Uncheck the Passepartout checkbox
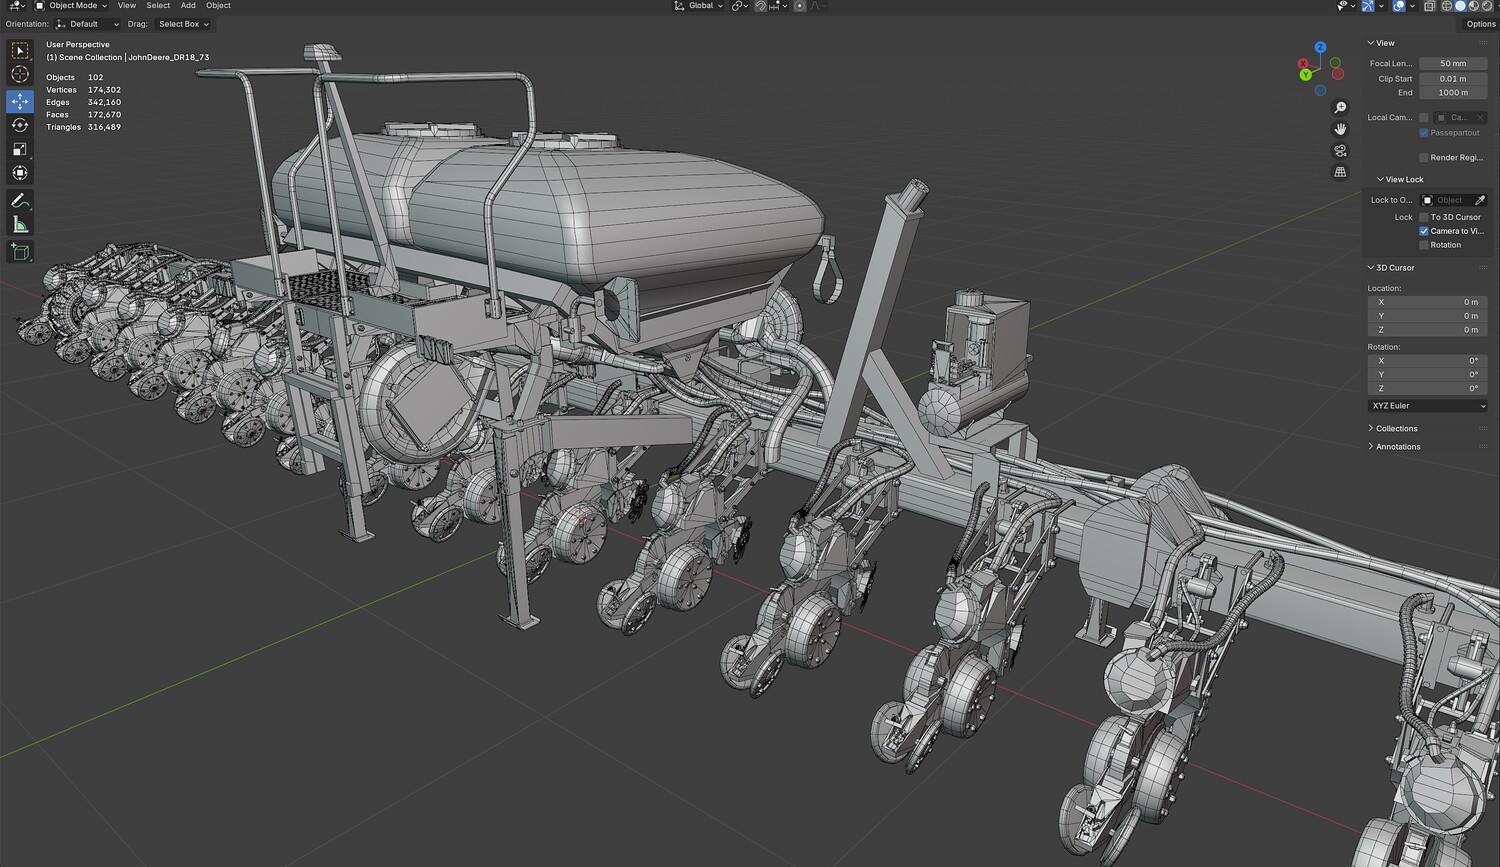Image resolution: width=1500 pixels, height=867 pixels. (1424, 133)
